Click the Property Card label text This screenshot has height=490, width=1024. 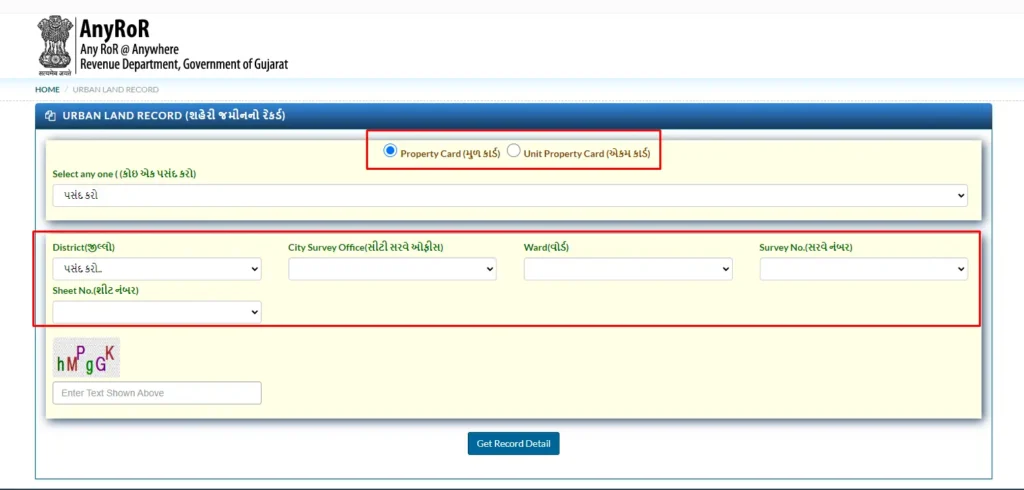click(450, 154)
